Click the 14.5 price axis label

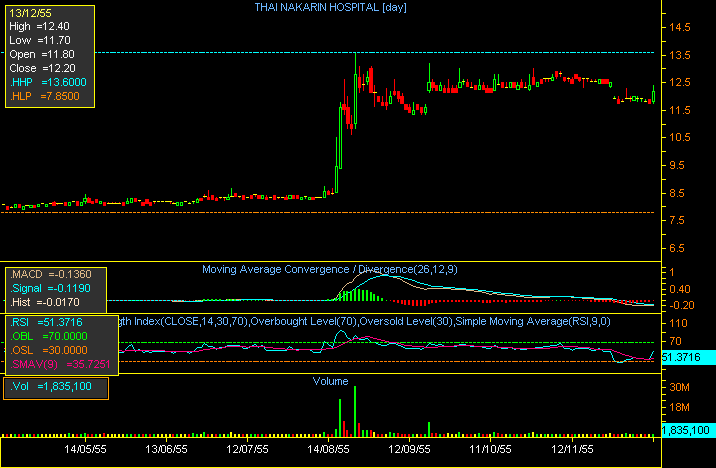click(680, 27)
